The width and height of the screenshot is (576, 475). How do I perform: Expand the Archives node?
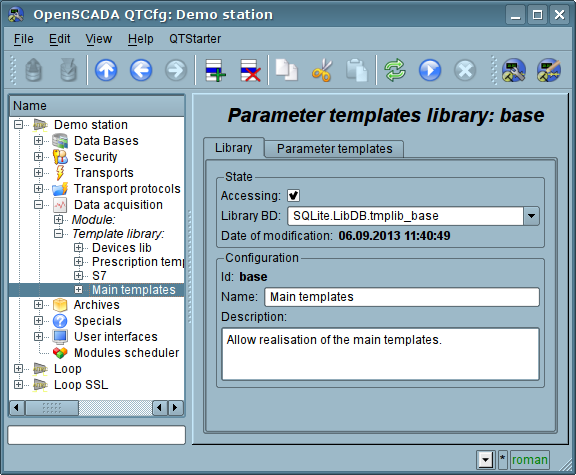point(38,305)
